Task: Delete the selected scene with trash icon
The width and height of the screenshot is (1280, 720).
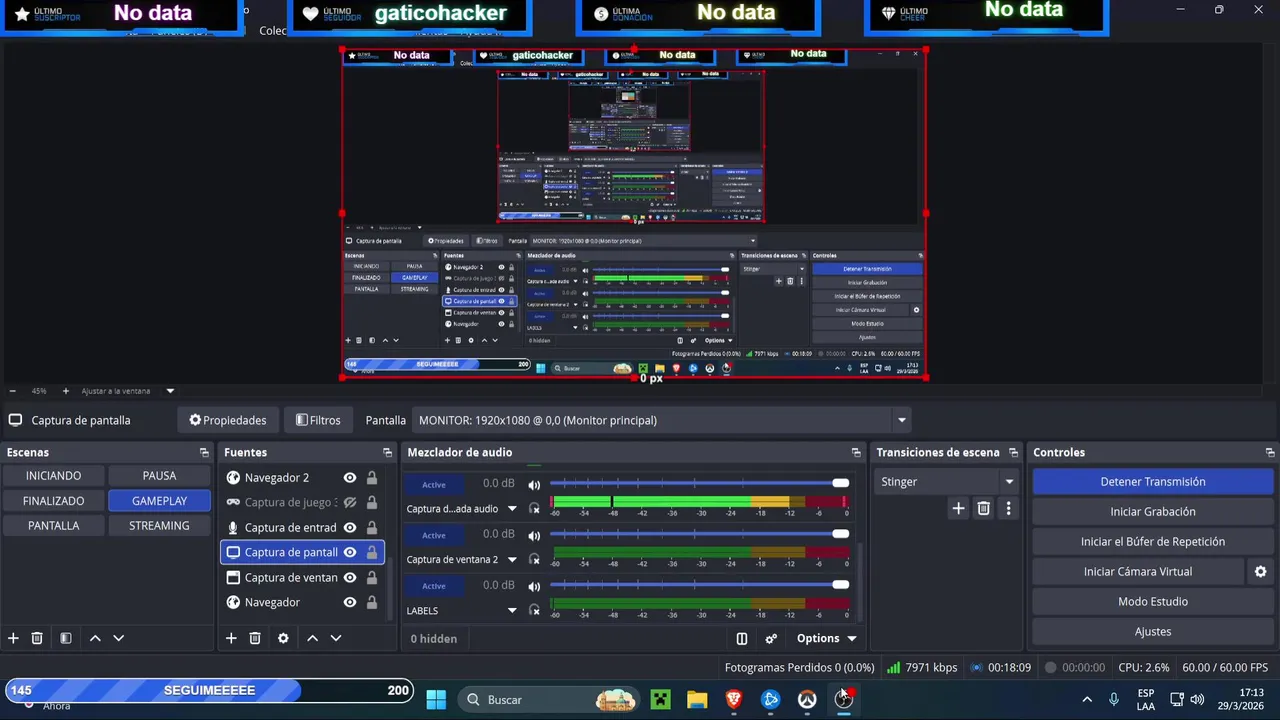Action: point(37,638)
